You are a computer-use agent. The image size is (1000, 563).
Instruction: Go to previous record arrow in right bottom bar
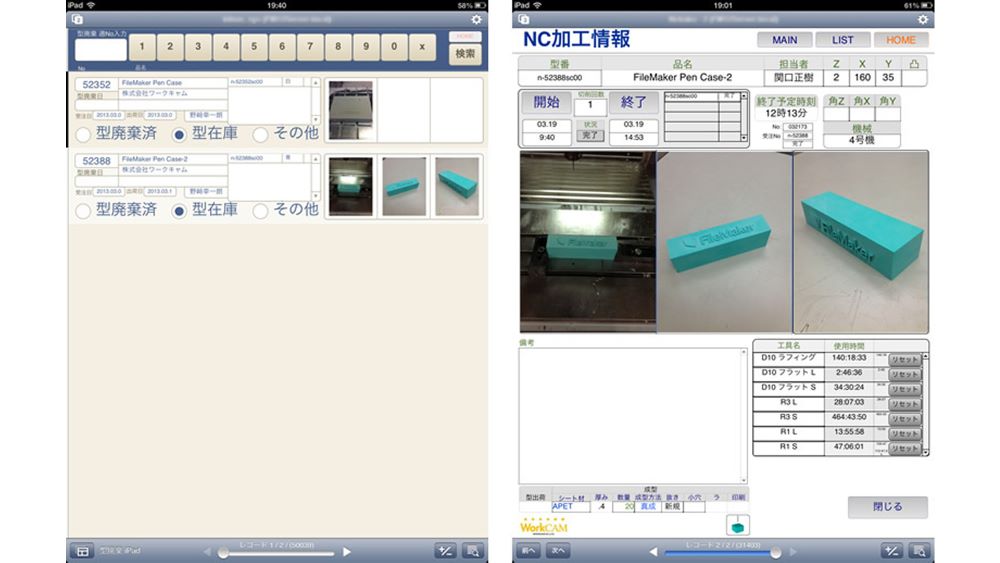tap(653, 552)
